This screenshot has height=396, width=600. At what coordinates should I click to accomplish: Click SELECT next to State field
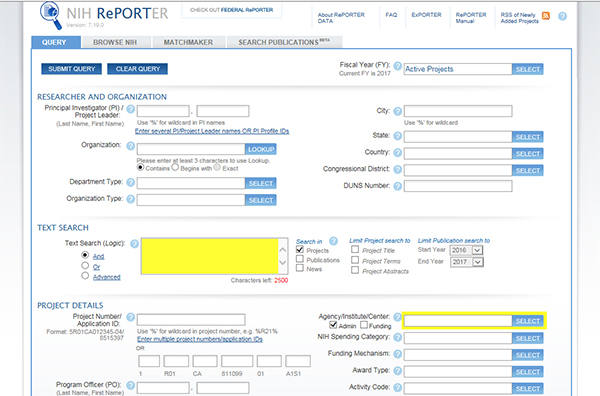pos(527,137)
